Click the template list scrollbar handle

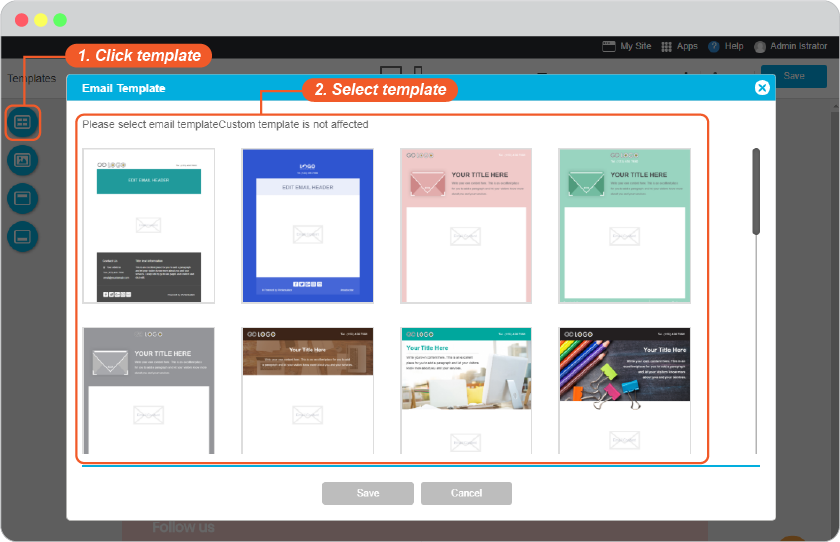click(756, 192)
